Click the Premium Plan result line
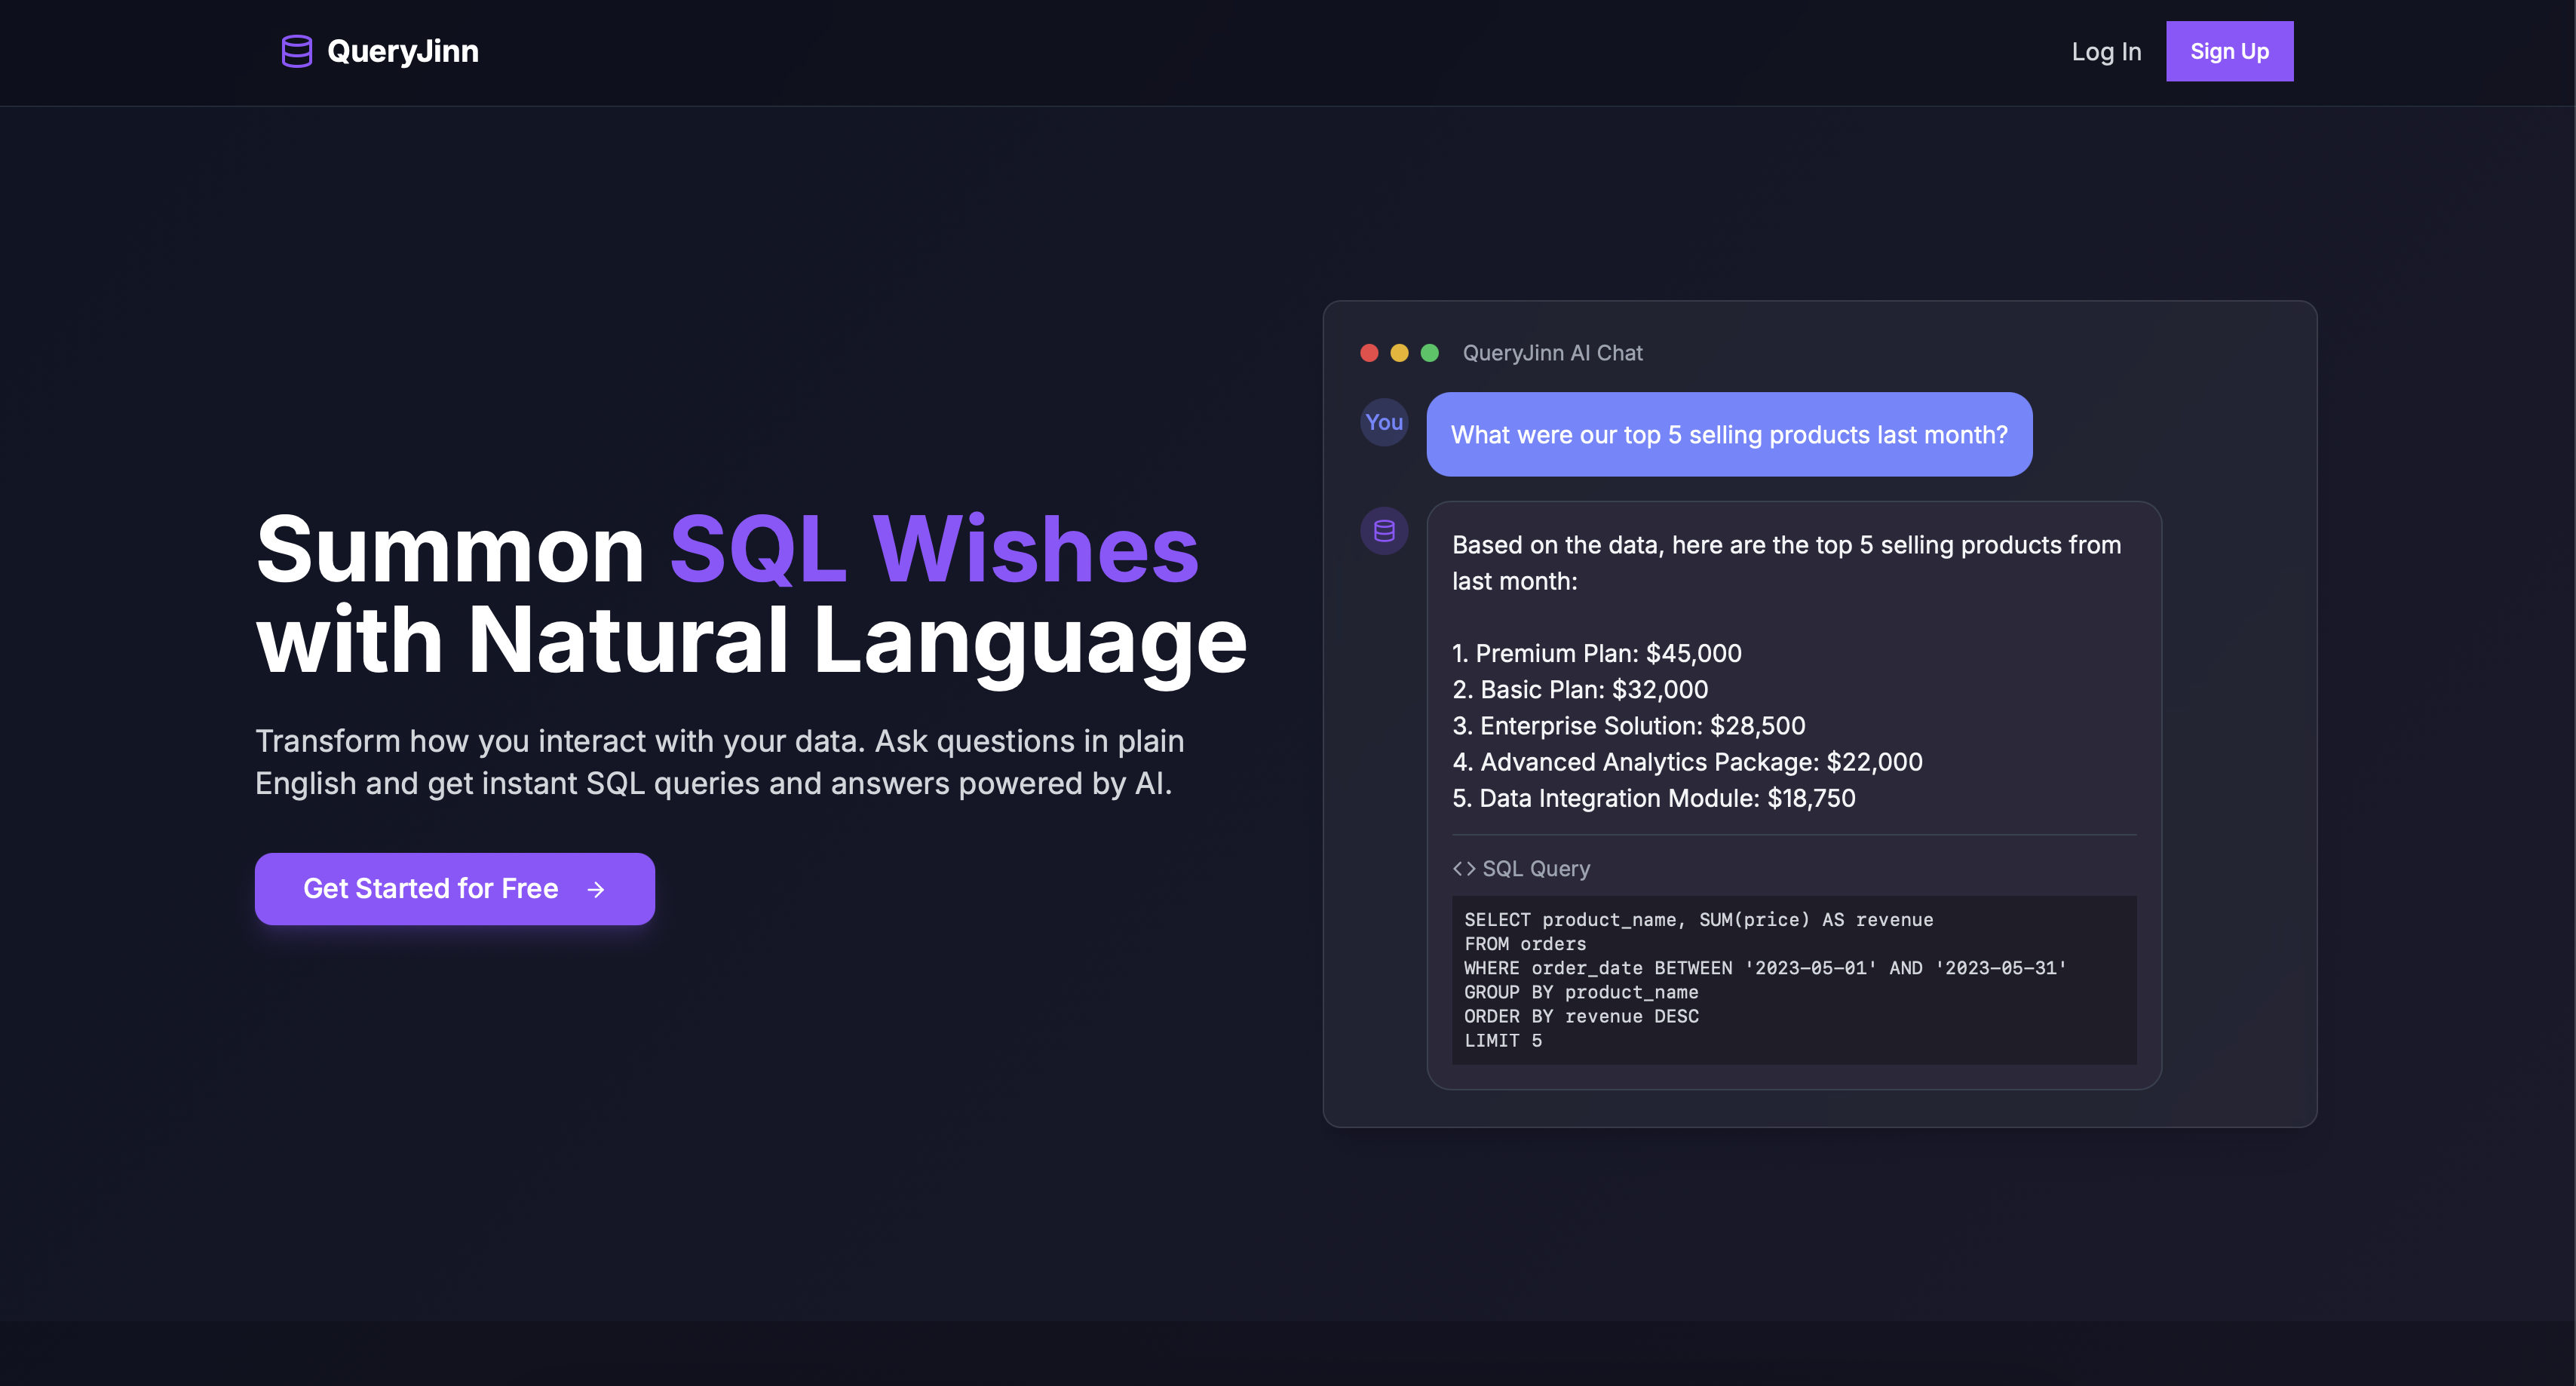The image size is (2576, 1386). point(1596,653)
